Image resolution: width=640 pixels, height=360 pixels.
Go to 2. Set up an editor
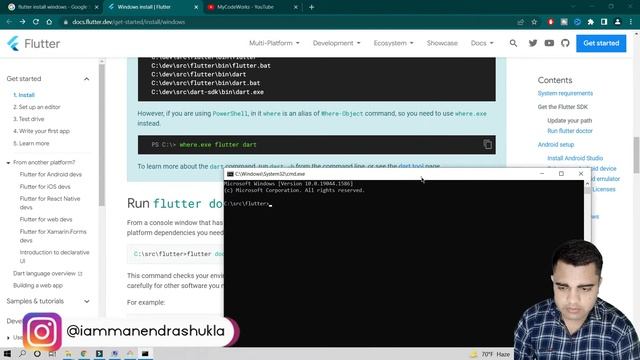click(x=37, y=107)
